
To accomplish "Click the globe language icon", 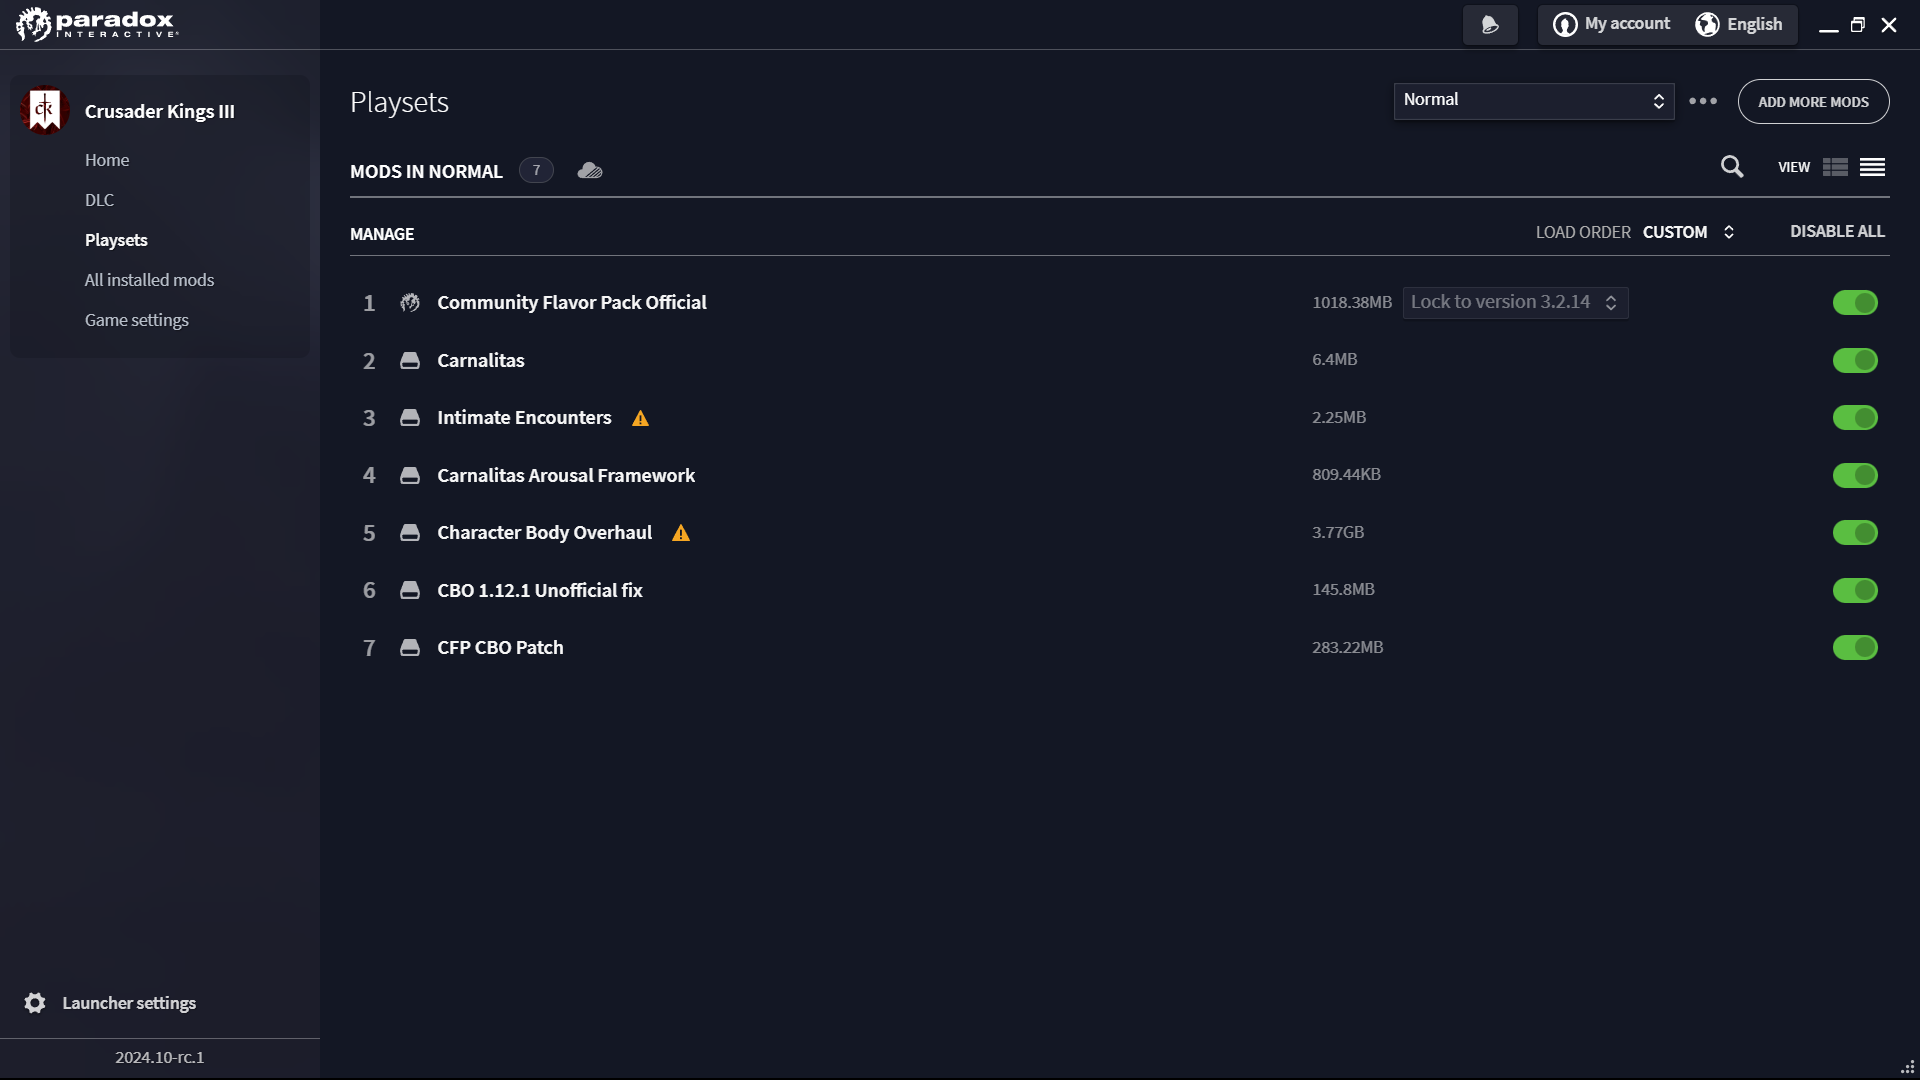I will pyautogui.click(x=1707, y=24).
